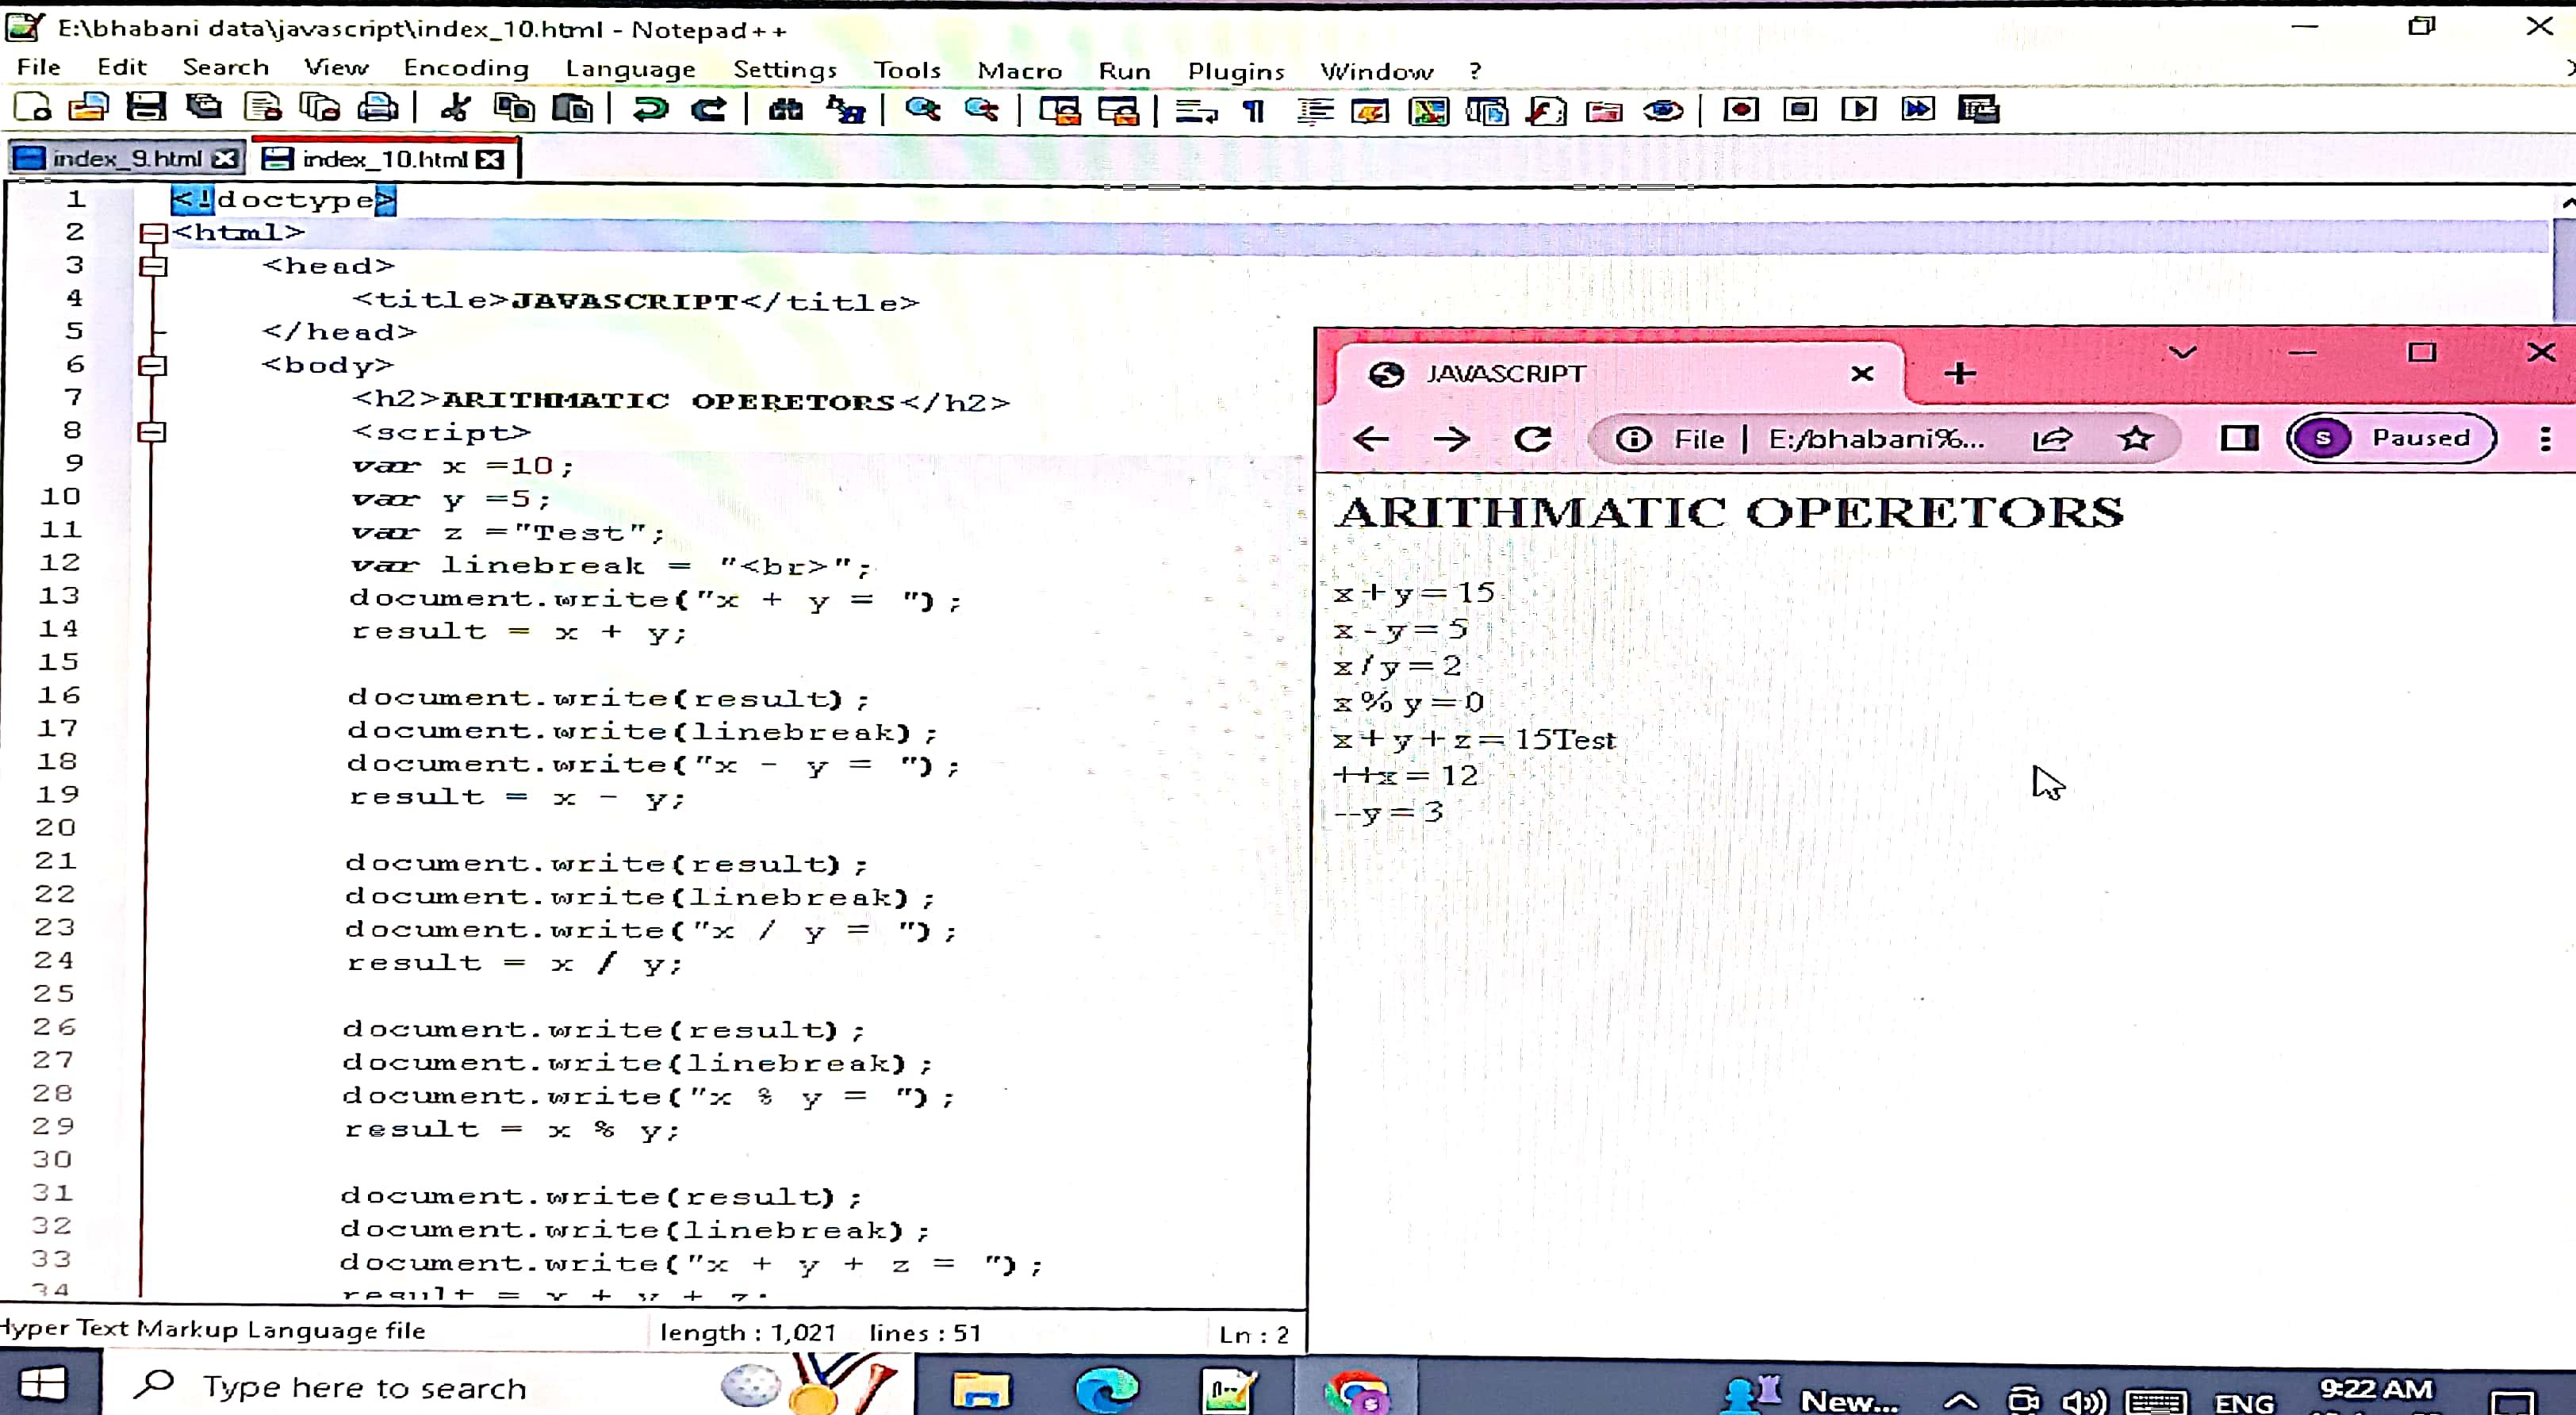The height and width of the screenshot is (1415, 2576).
Task: Click the Windows taskbar search box
Action: click(x=364, y=1387)
